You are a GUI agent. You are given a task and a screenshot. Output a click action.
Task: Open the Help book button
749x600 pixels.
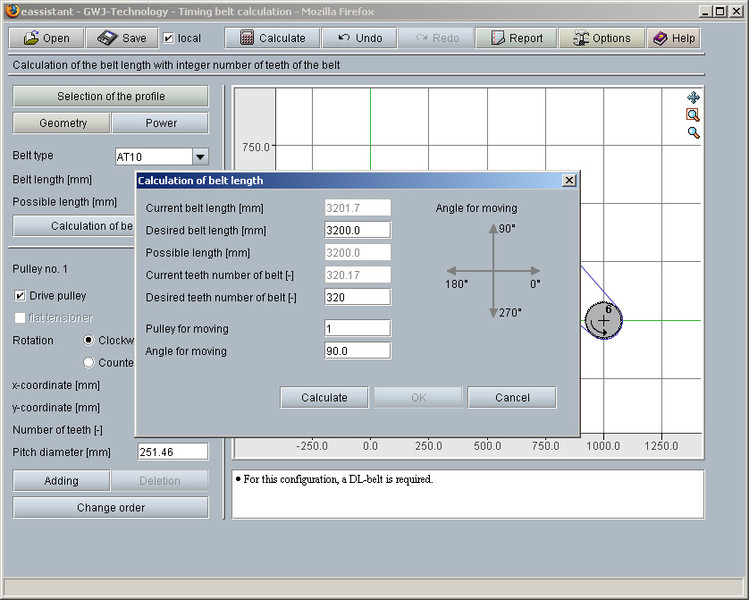coord(673,38)
